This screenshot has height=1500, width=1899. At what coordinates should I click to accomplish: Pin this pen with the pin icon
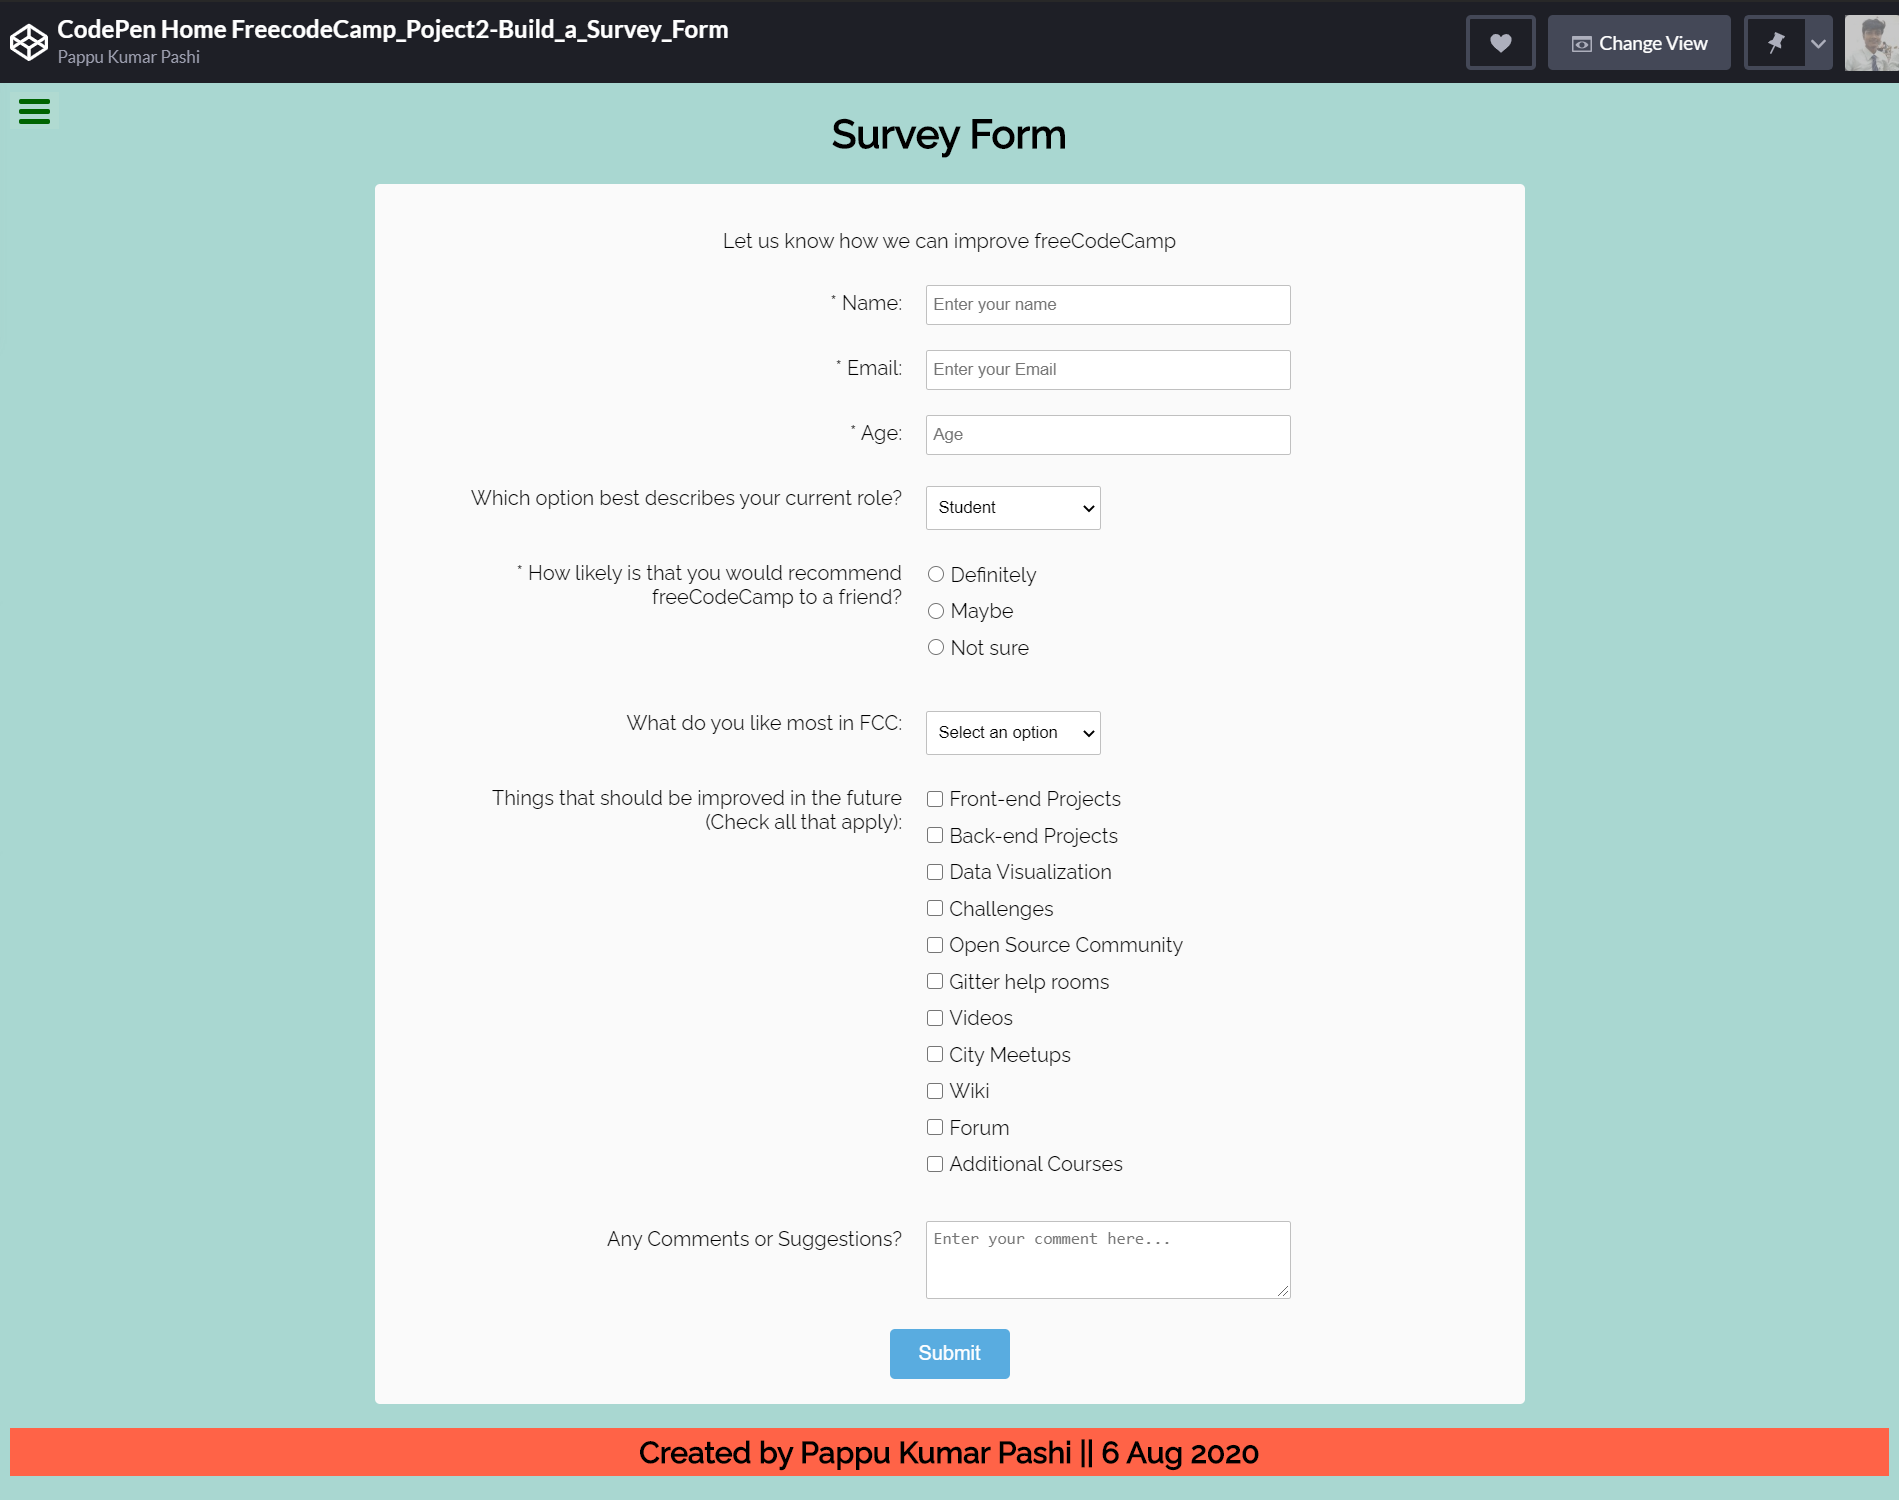point(1776,43)
